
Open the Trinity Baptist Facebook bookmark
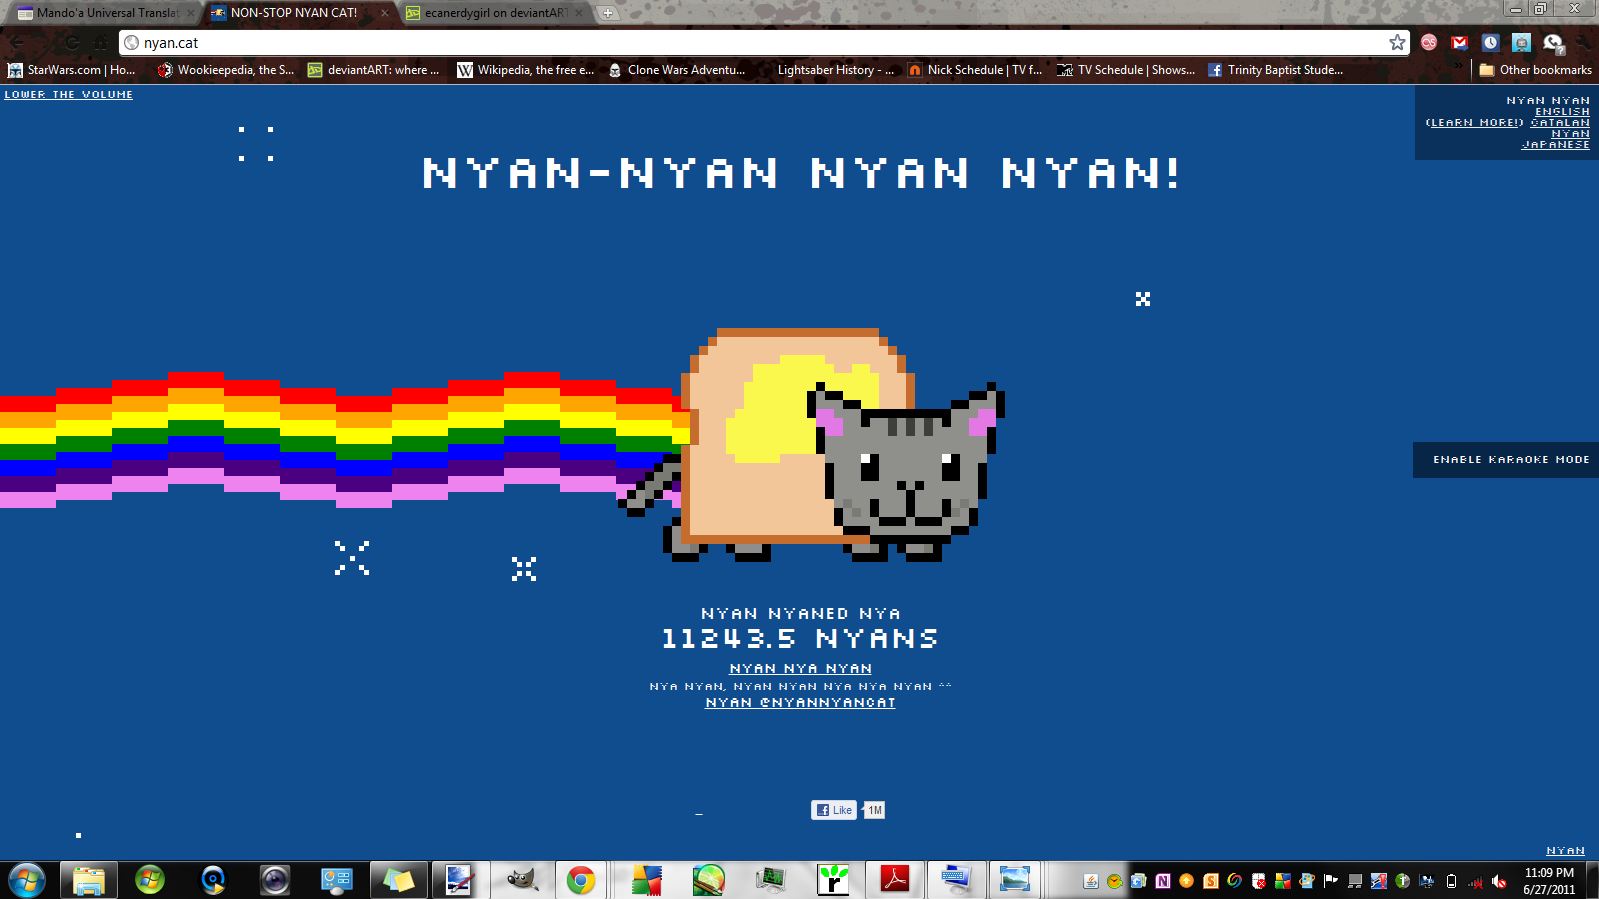click(1275, 70)
